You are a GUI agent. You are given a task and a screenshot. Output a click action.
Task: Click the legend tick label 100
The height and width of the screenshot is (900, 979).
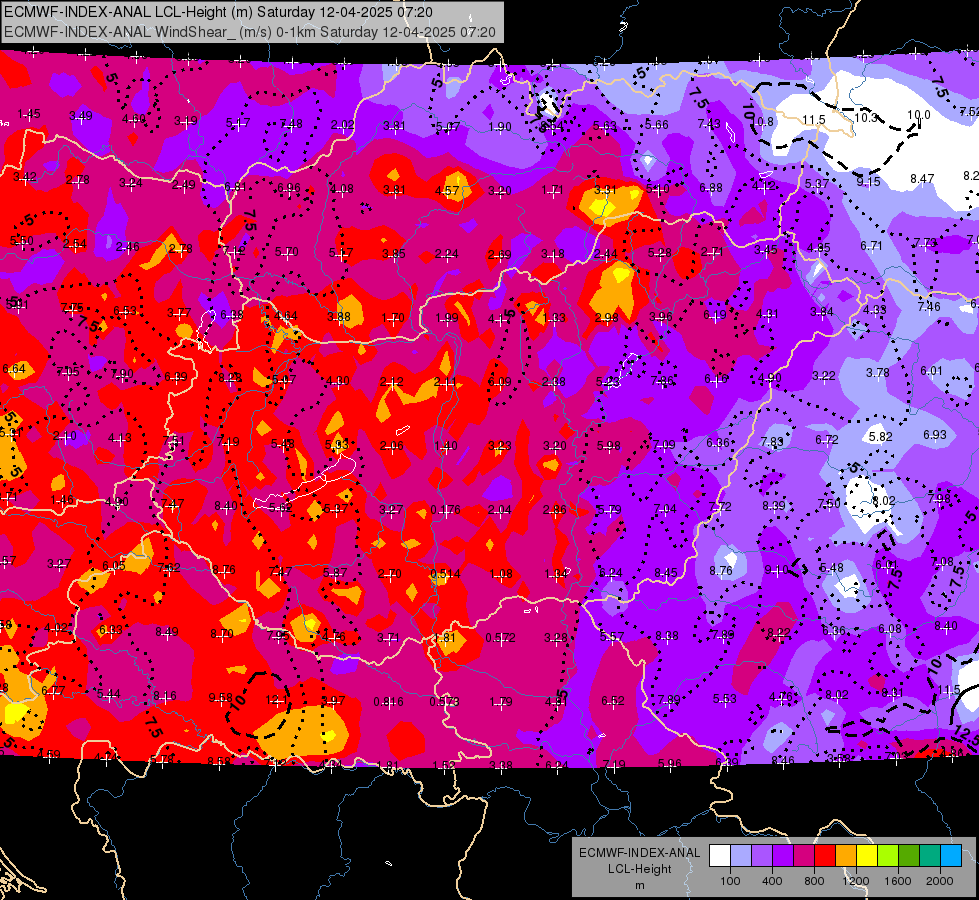pyautogui.click(x=730, y=881)
